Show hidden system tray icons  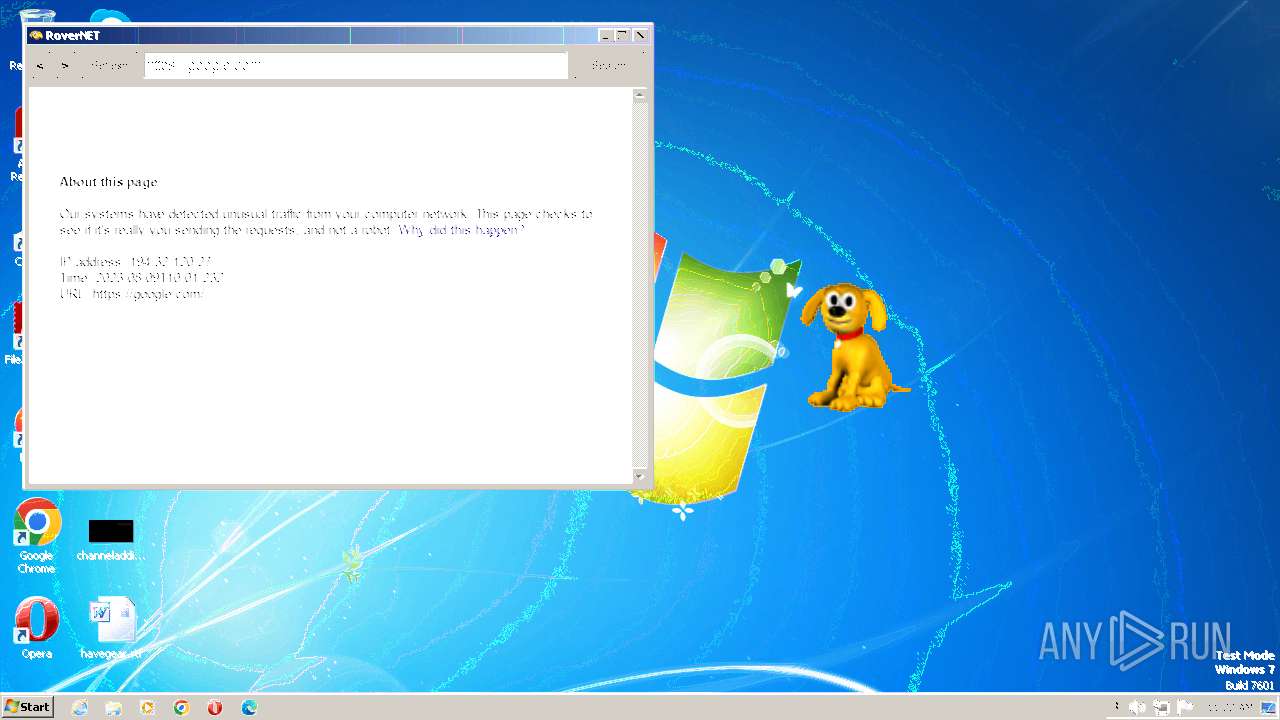click(1117, 707)
